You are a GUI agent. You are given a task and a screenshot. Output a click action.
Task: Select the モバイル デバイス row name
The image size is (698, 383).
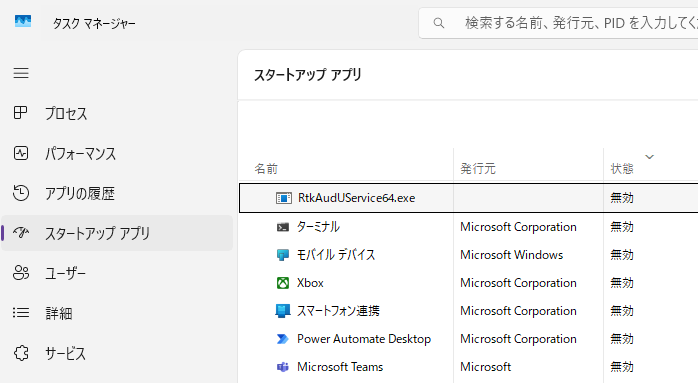click(x=336, y=255)
